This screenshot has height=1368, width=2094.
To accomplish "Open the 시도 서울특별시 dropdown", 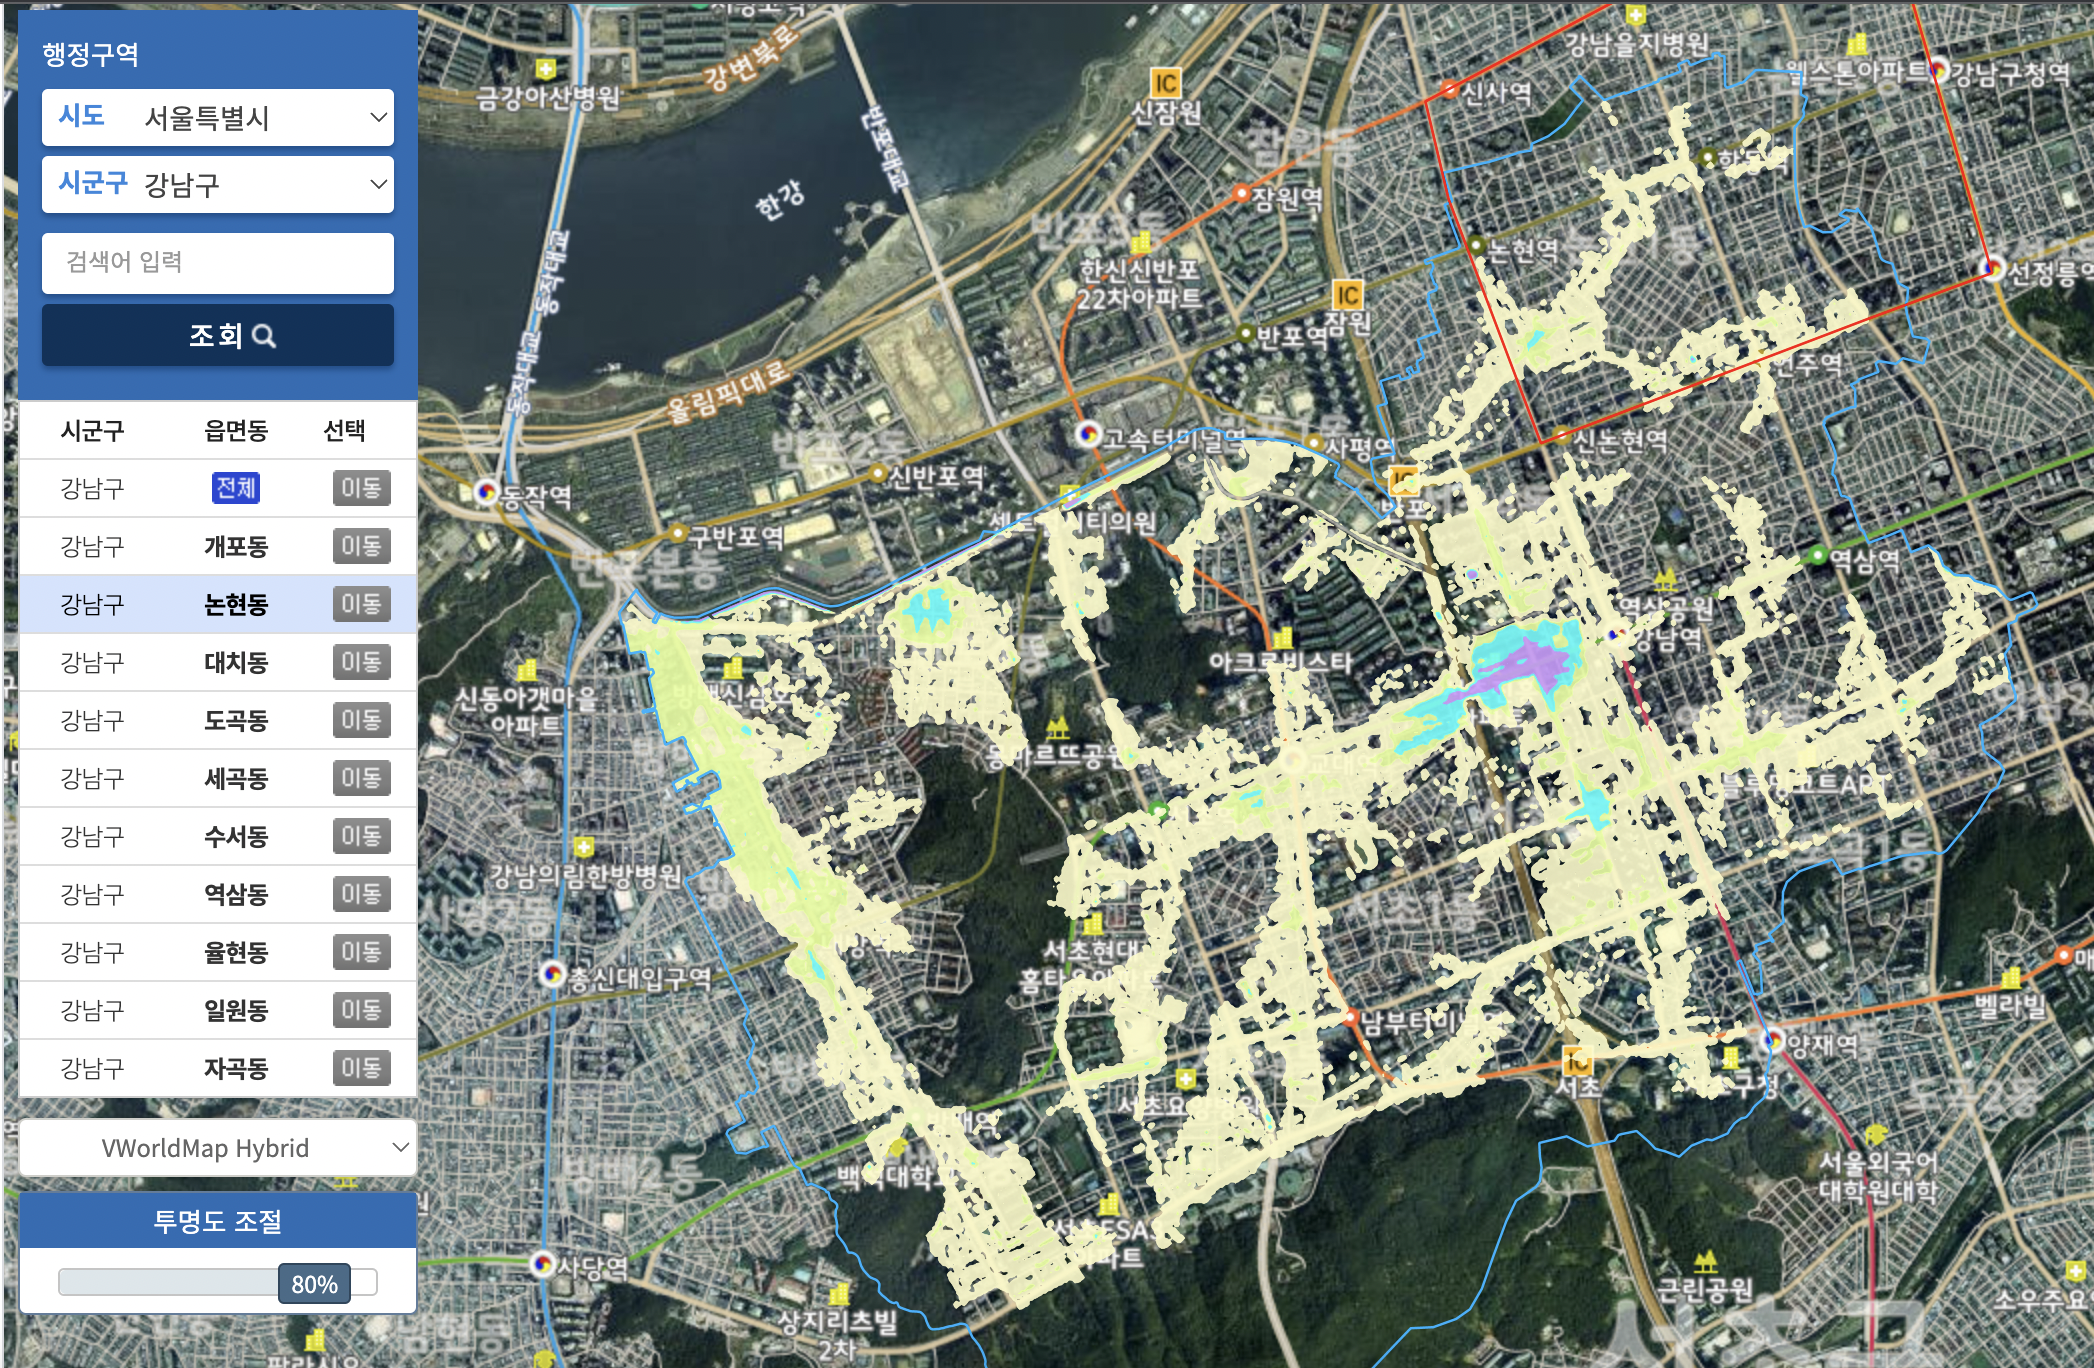I will click(x=218, y=118).
